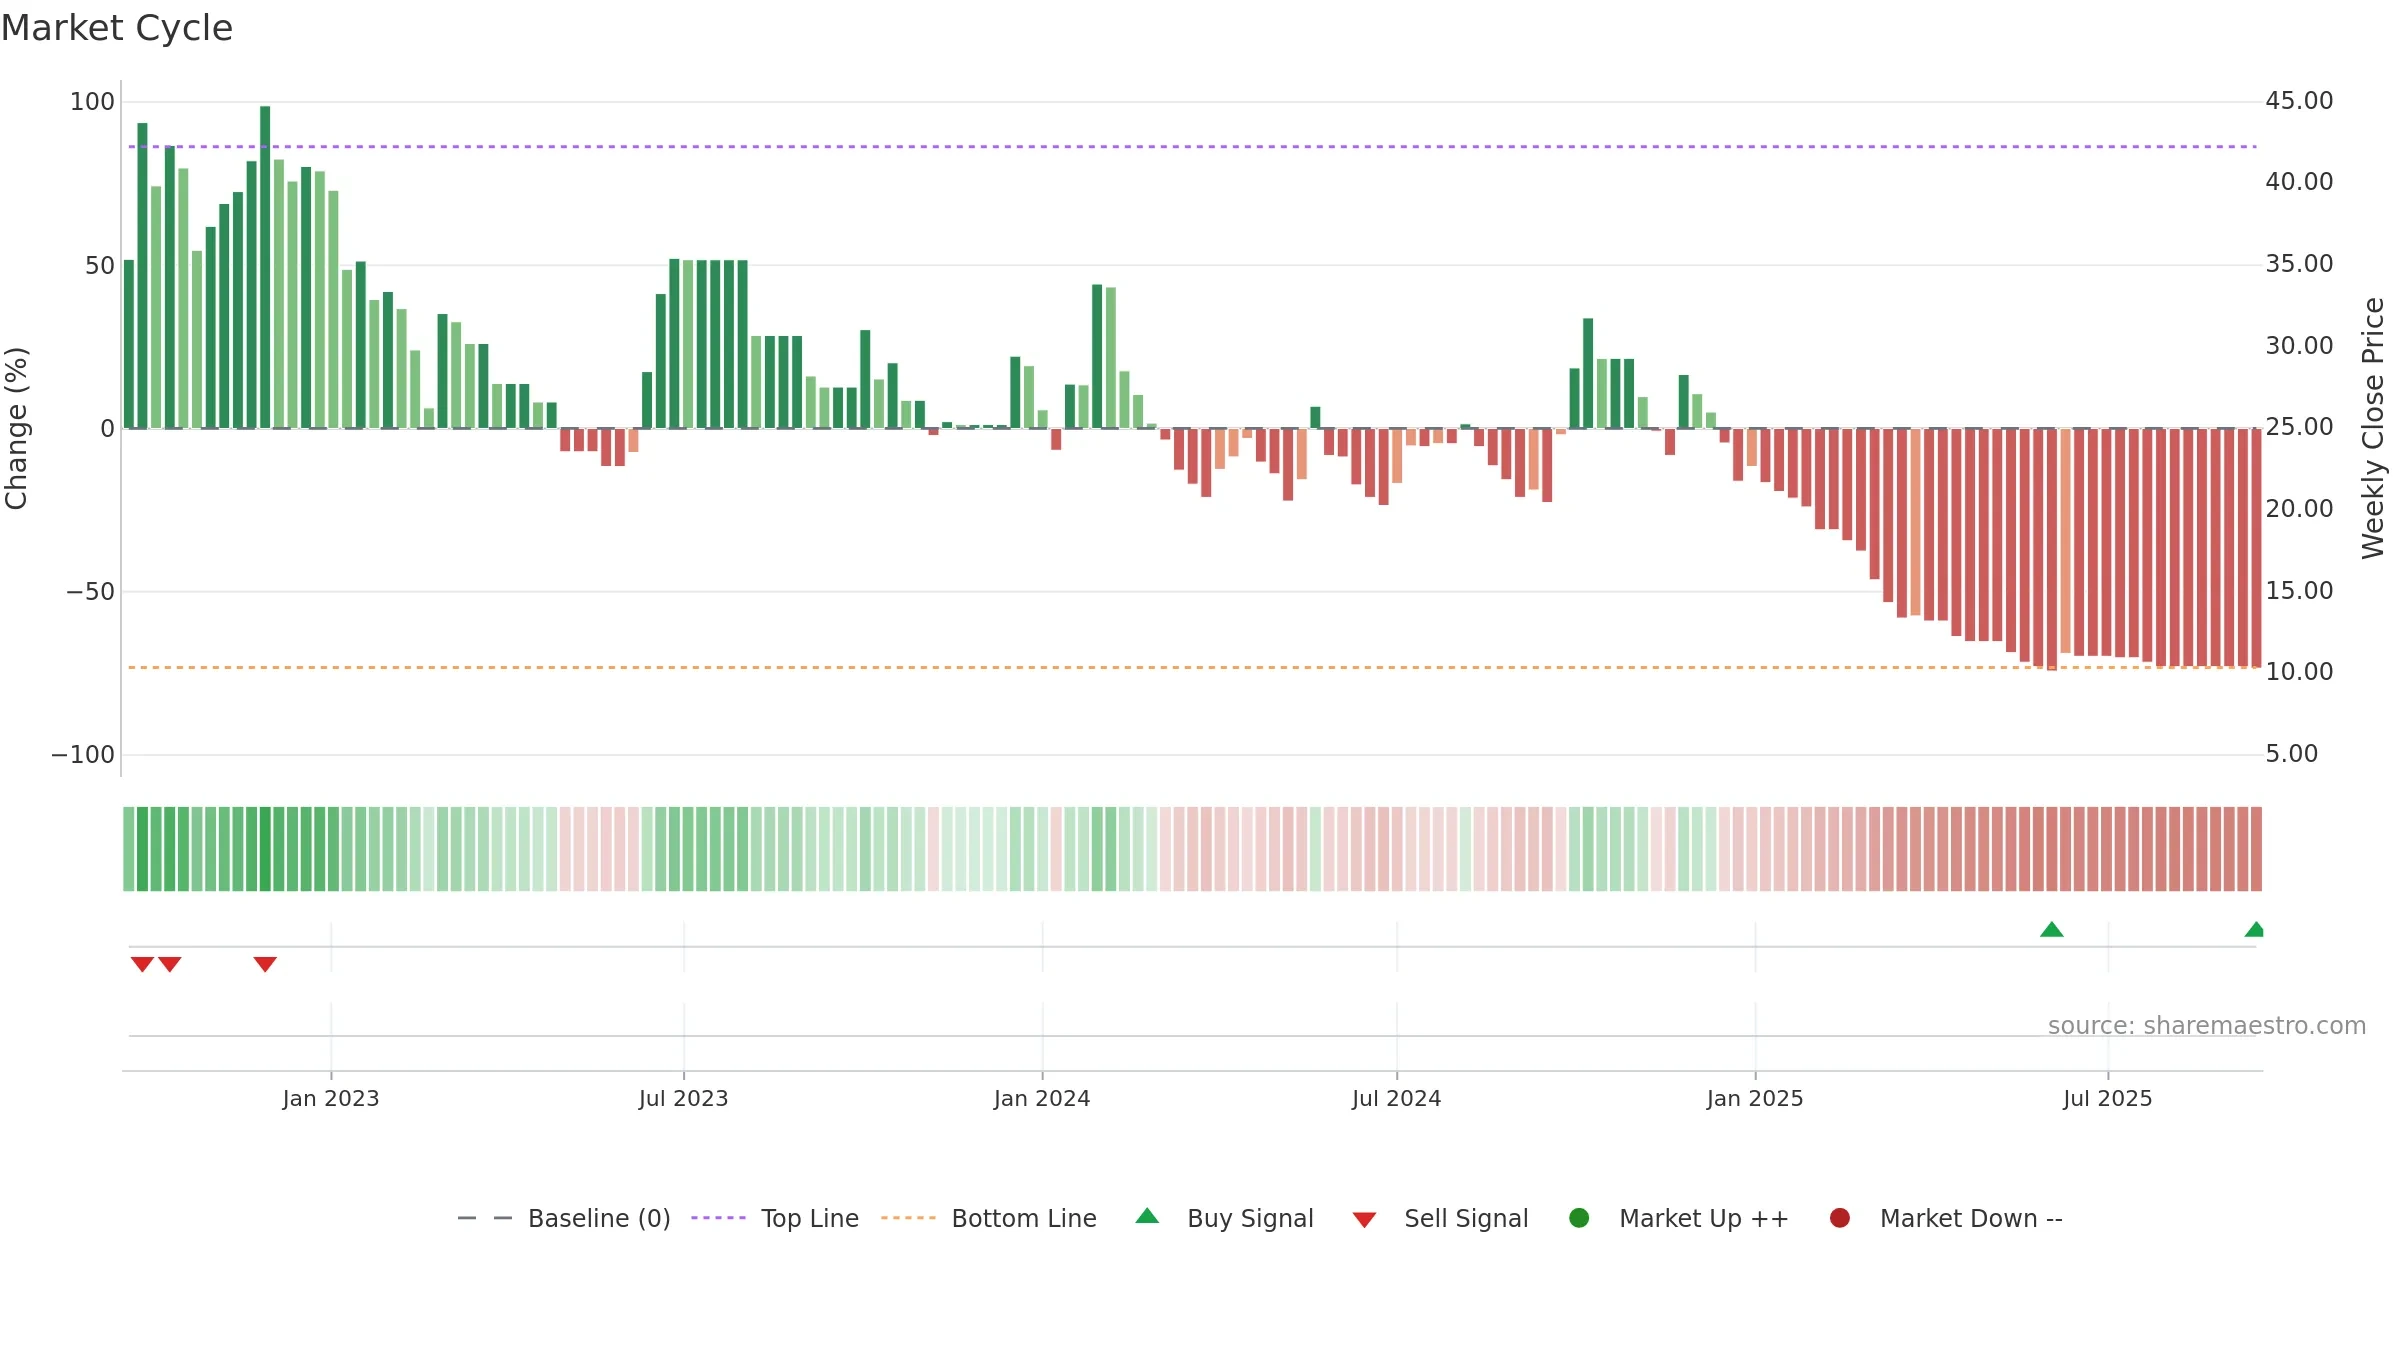This screenshot has width=2400, height=1350.
Task: Select the final buy signal marker at chart's end
Action: 2254,929
